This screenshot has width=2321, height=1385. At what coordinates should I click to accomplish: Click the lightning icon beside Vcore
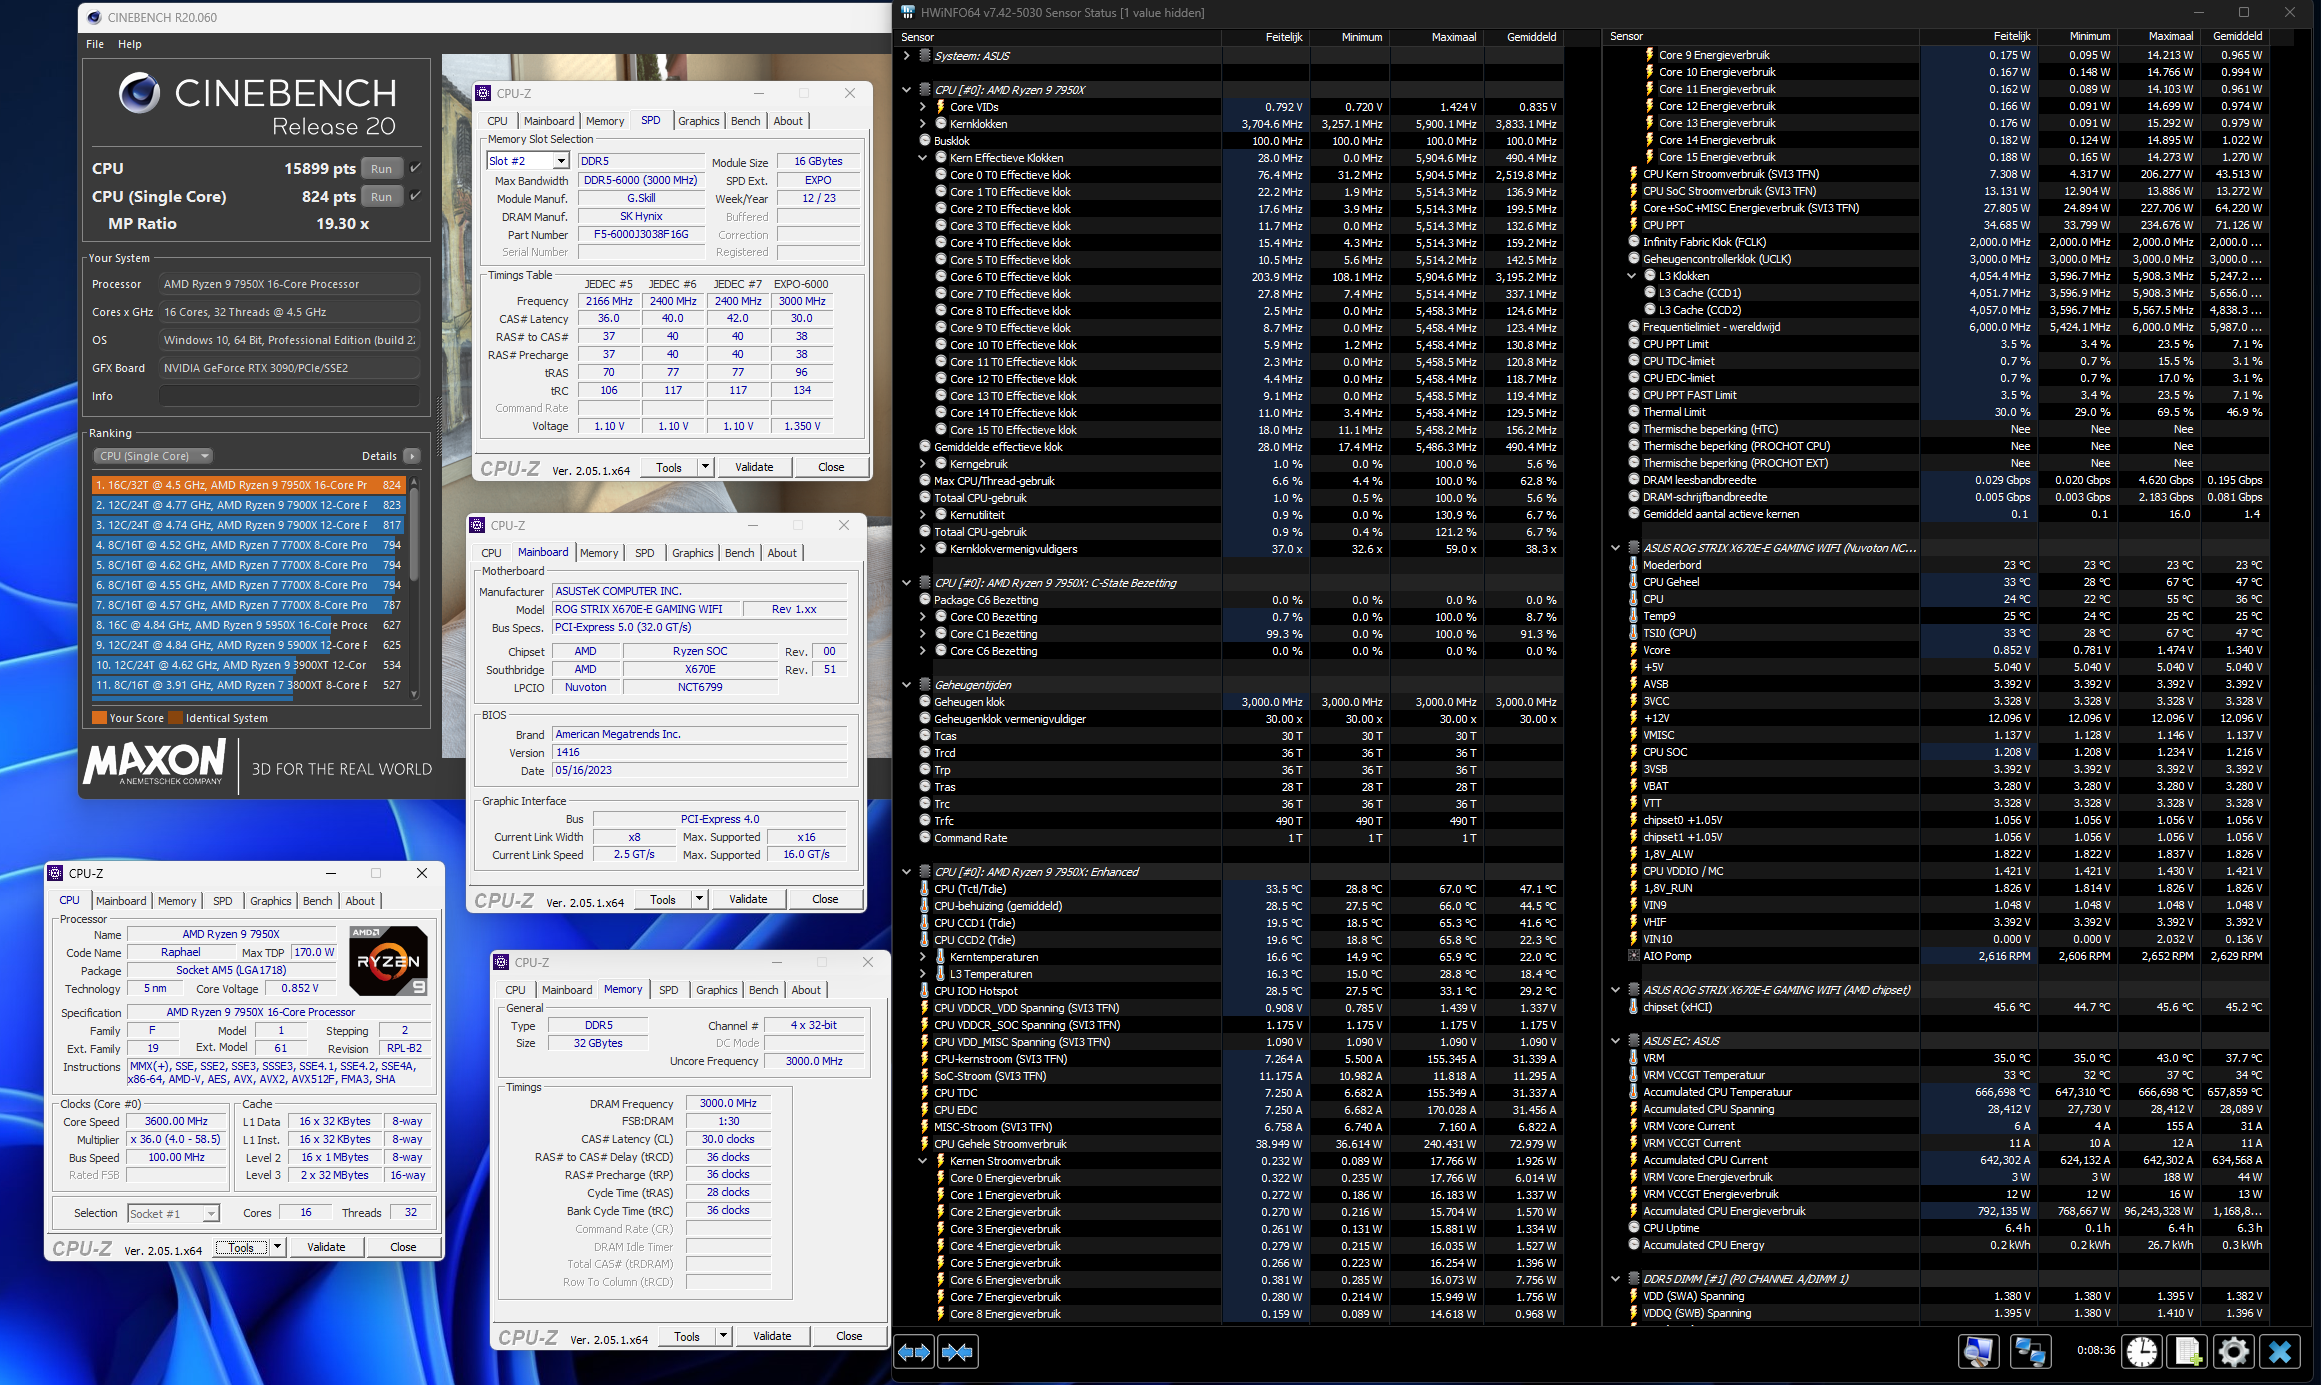[x=1633, y=650]
